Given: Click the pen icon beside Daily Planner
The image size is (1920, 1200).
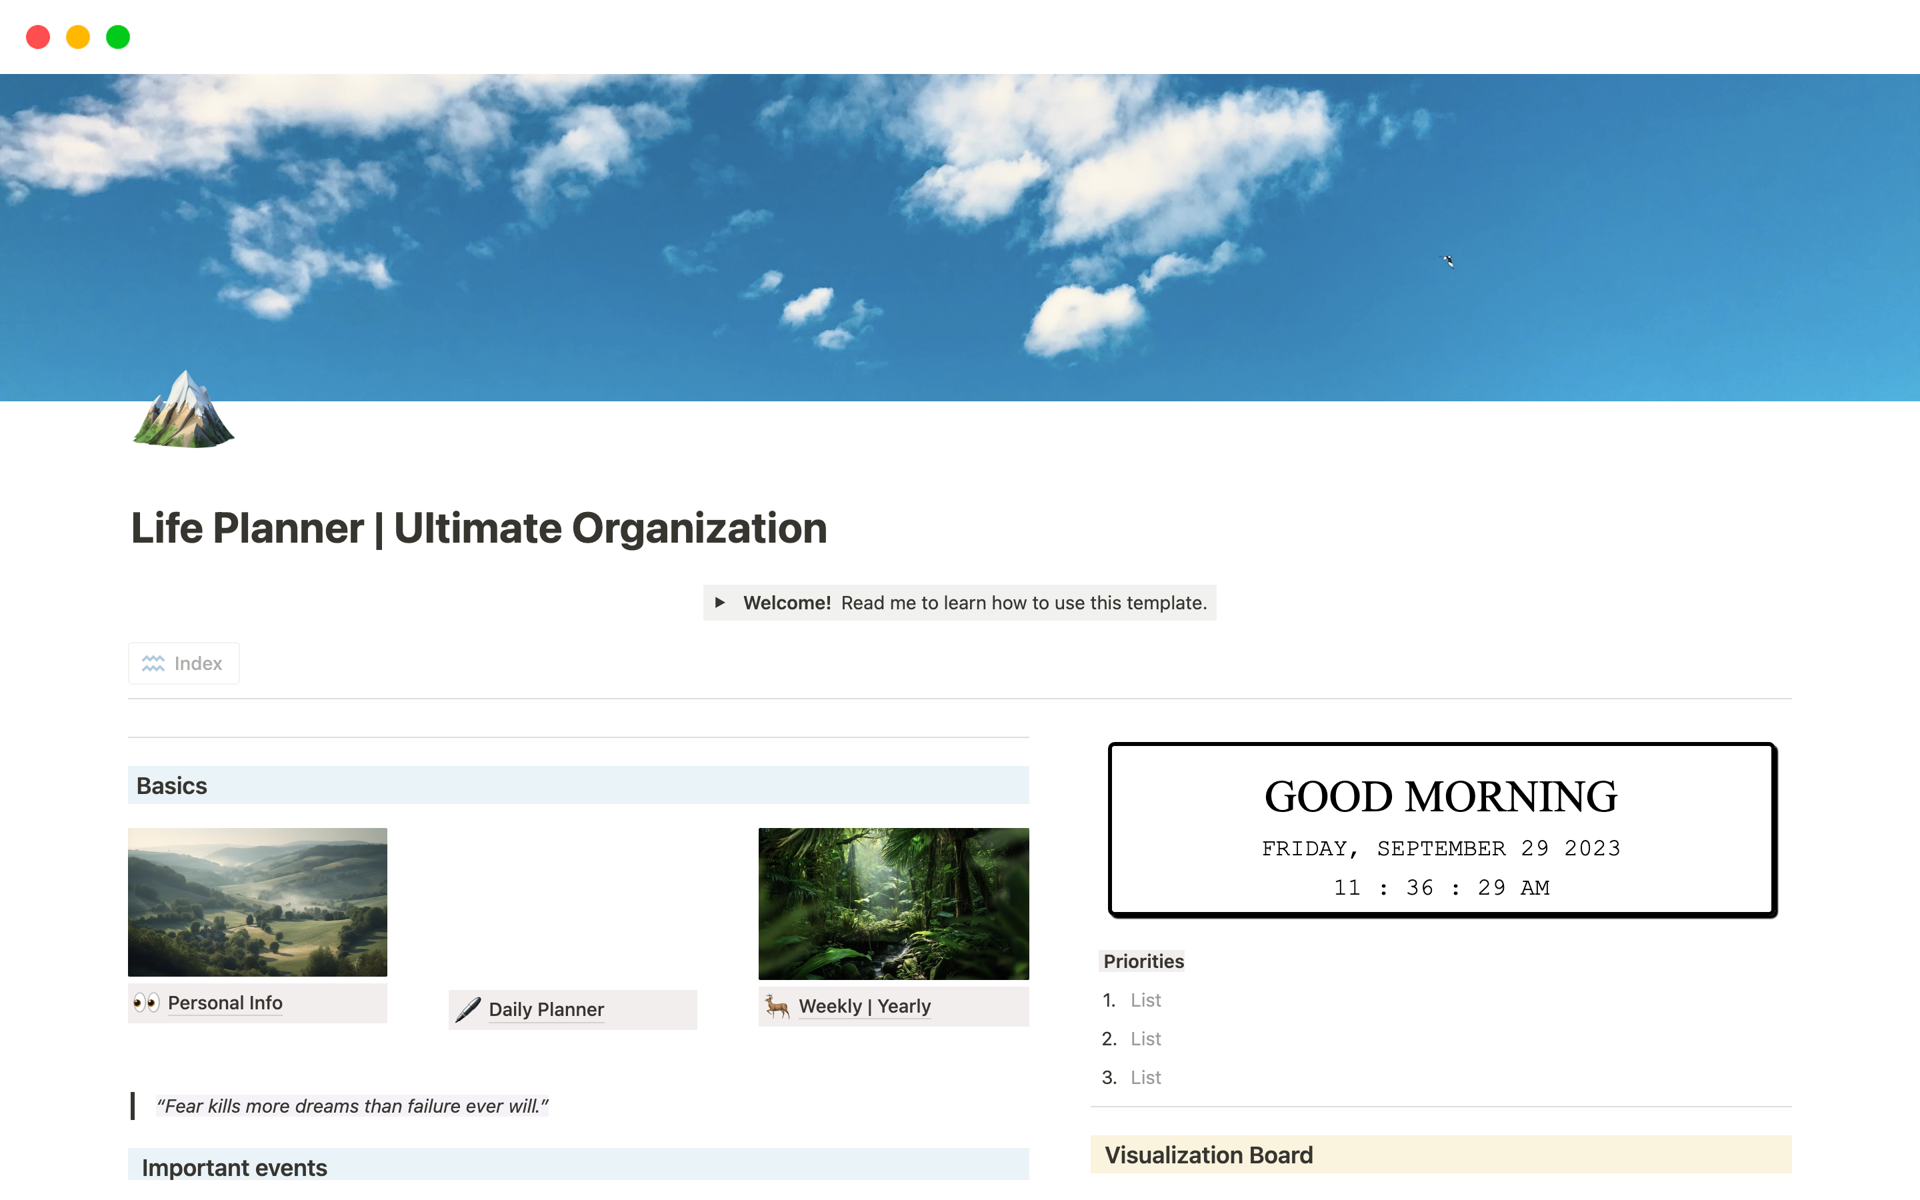Looking at the screenshot, I should 468,1010.
